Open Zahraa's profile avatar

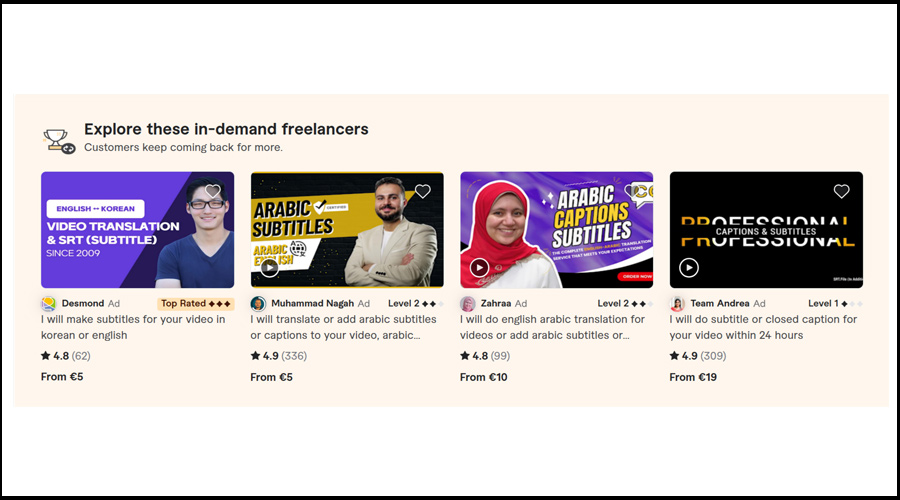[468, 303]
